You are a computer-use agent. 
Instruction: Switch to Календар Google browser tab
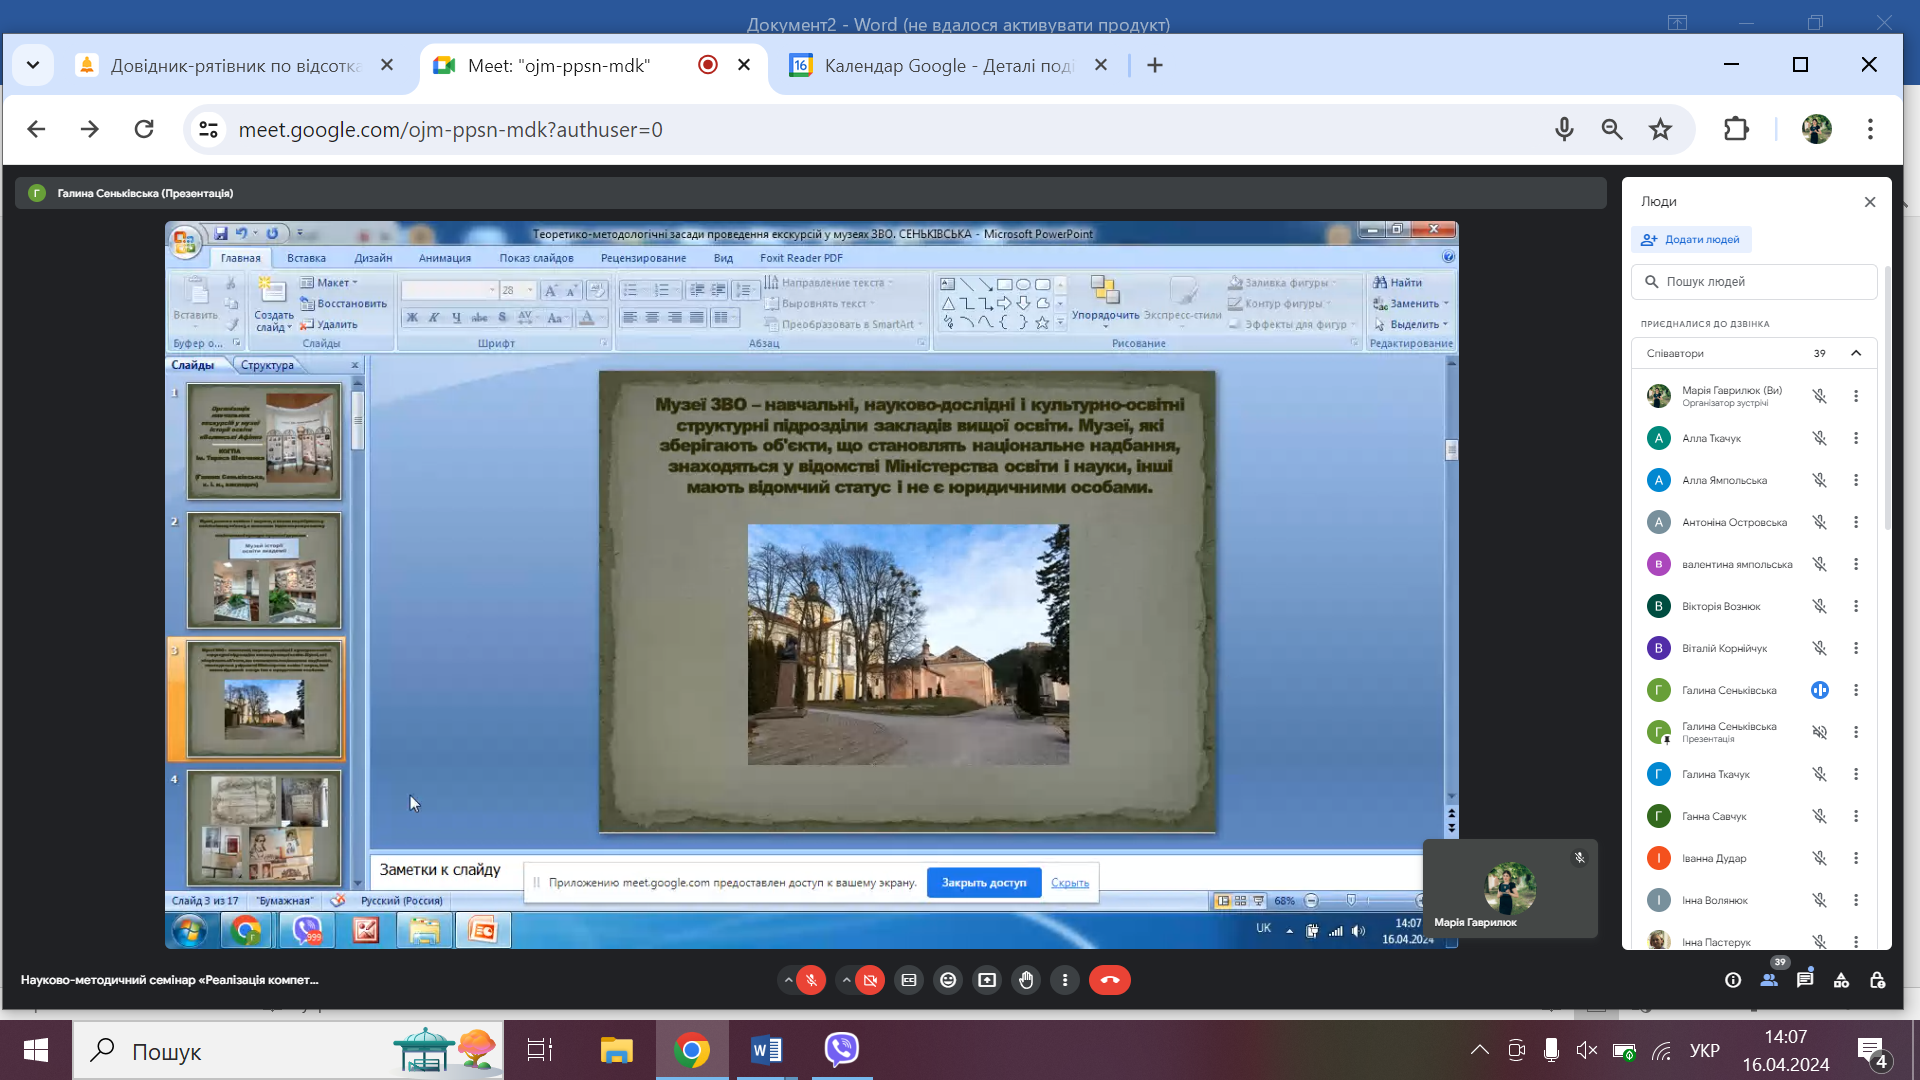pos(948,66)
